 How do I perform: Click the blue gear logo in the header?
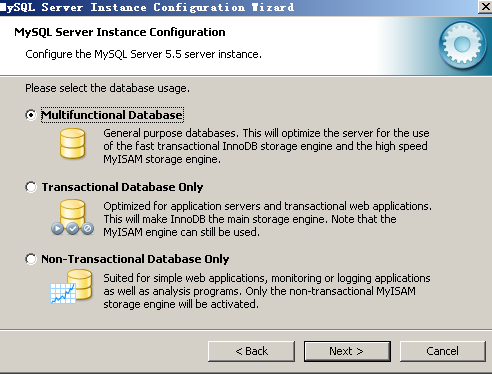(462, 44)
